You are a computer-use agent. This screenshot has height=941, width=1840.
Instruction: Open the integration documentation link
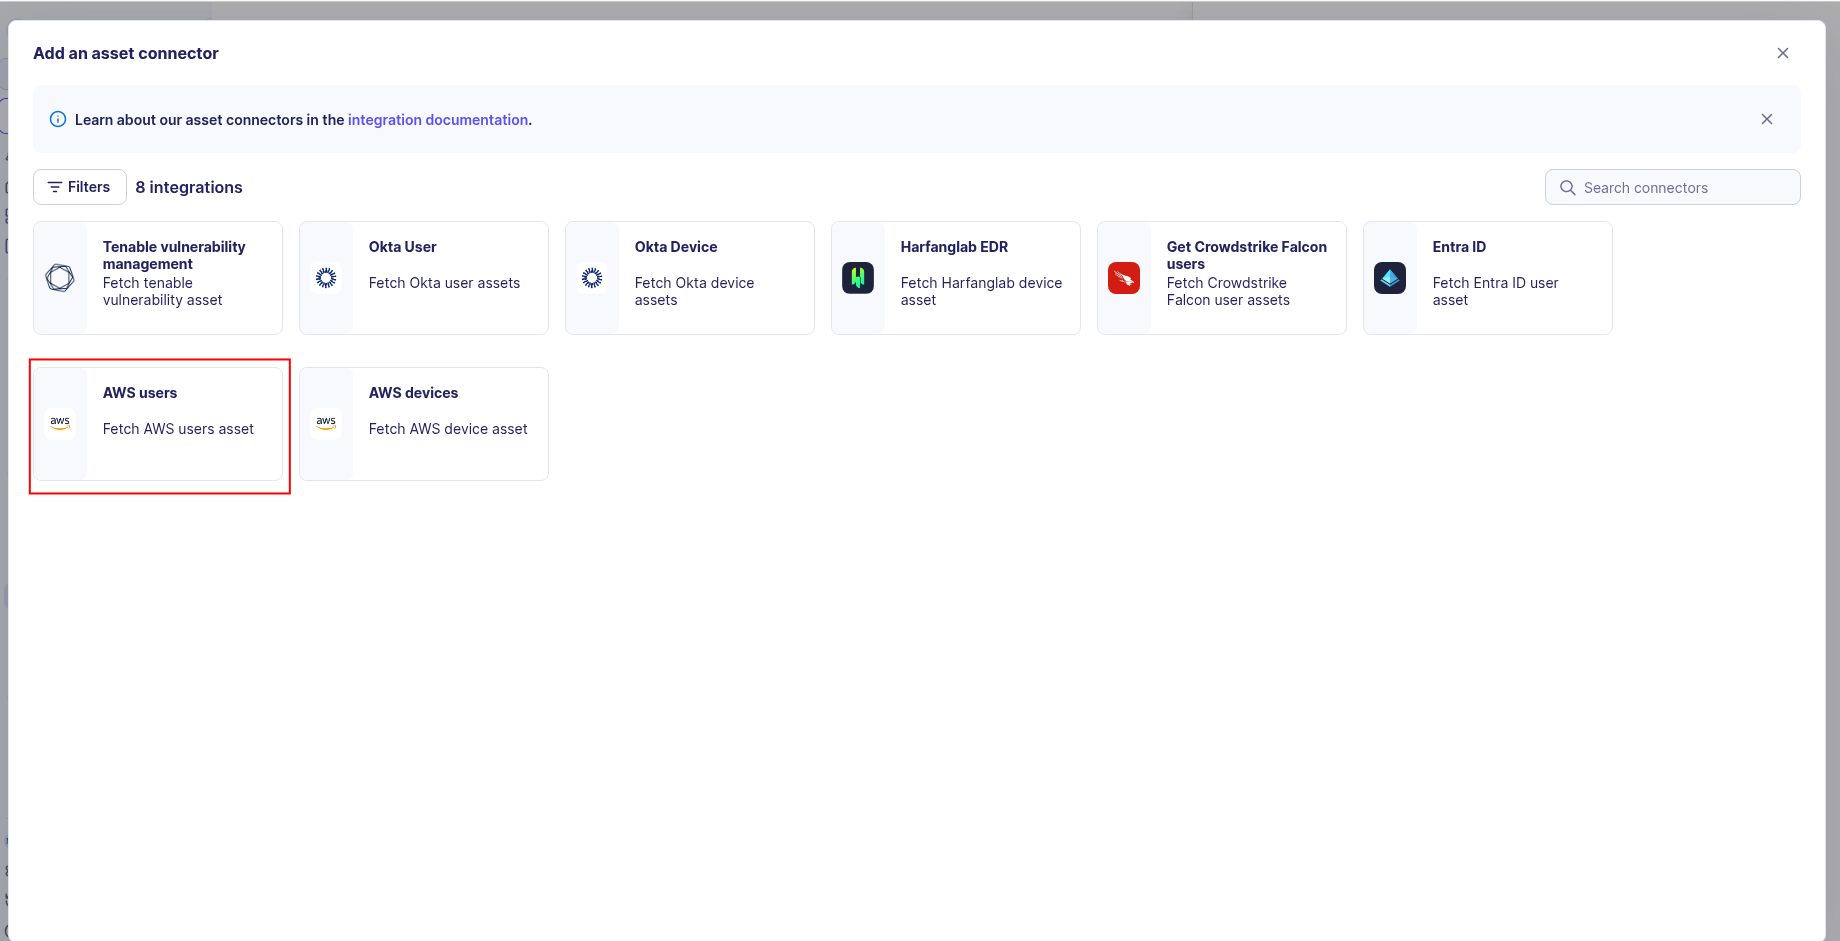438,120
